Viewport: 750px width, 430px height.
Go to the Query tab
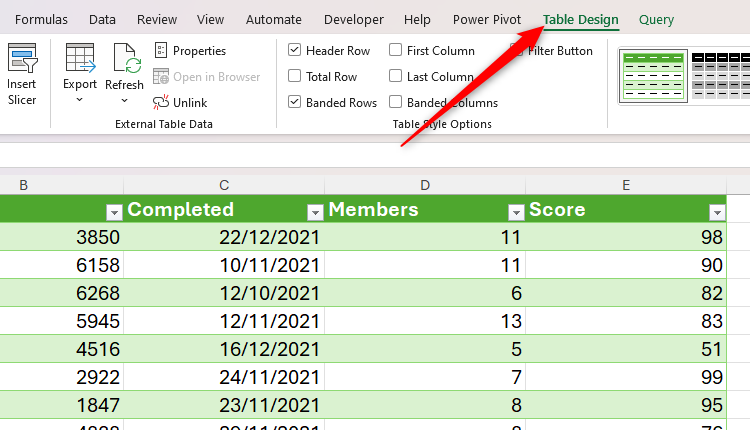pyautogui.click(x=656, y=20)
